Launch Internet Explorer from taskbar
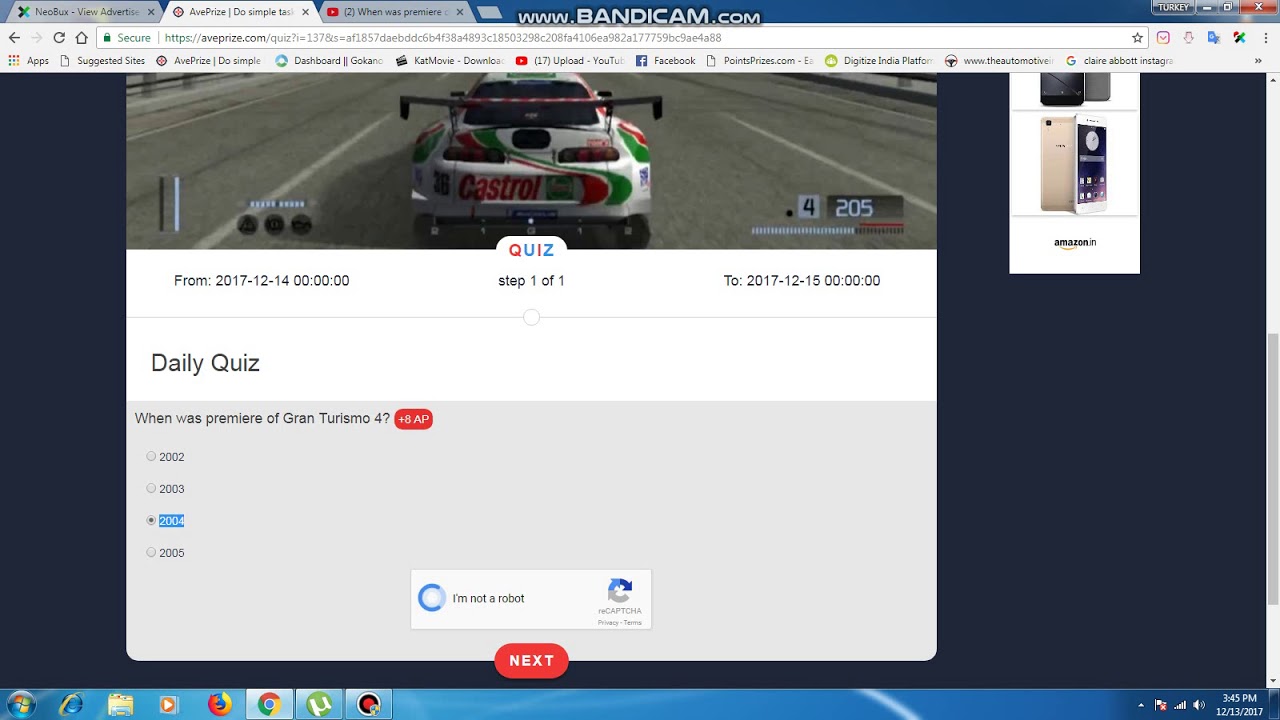The width and height of the screenshot is (1280, 720). [71, 704]
